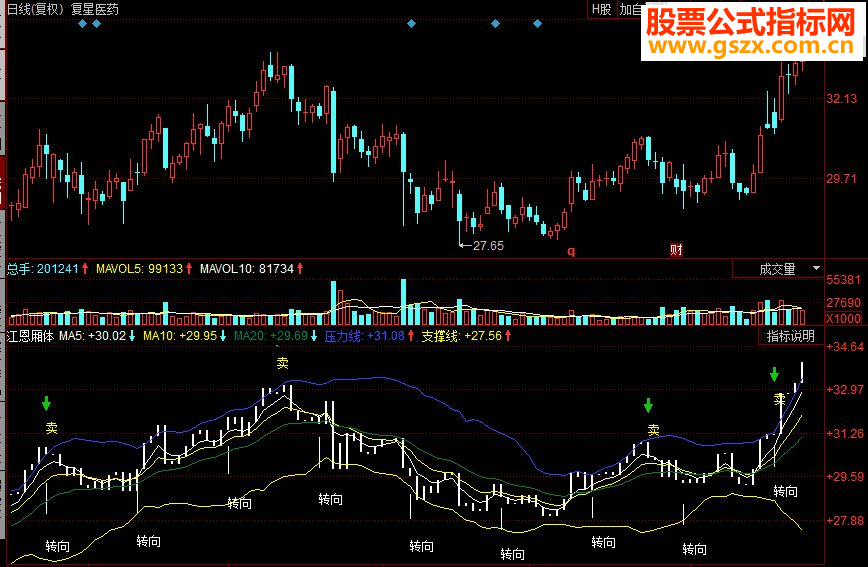
Task: Open the 指标说明 indicator description
Action: tap(790, 336)
